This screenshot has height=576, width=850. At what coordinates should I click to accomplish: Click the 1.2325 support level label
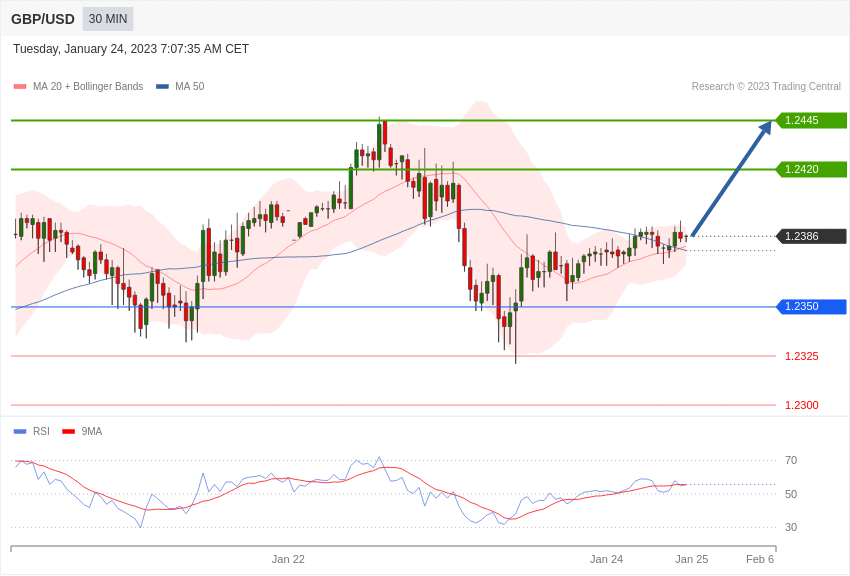coord(802,356)
